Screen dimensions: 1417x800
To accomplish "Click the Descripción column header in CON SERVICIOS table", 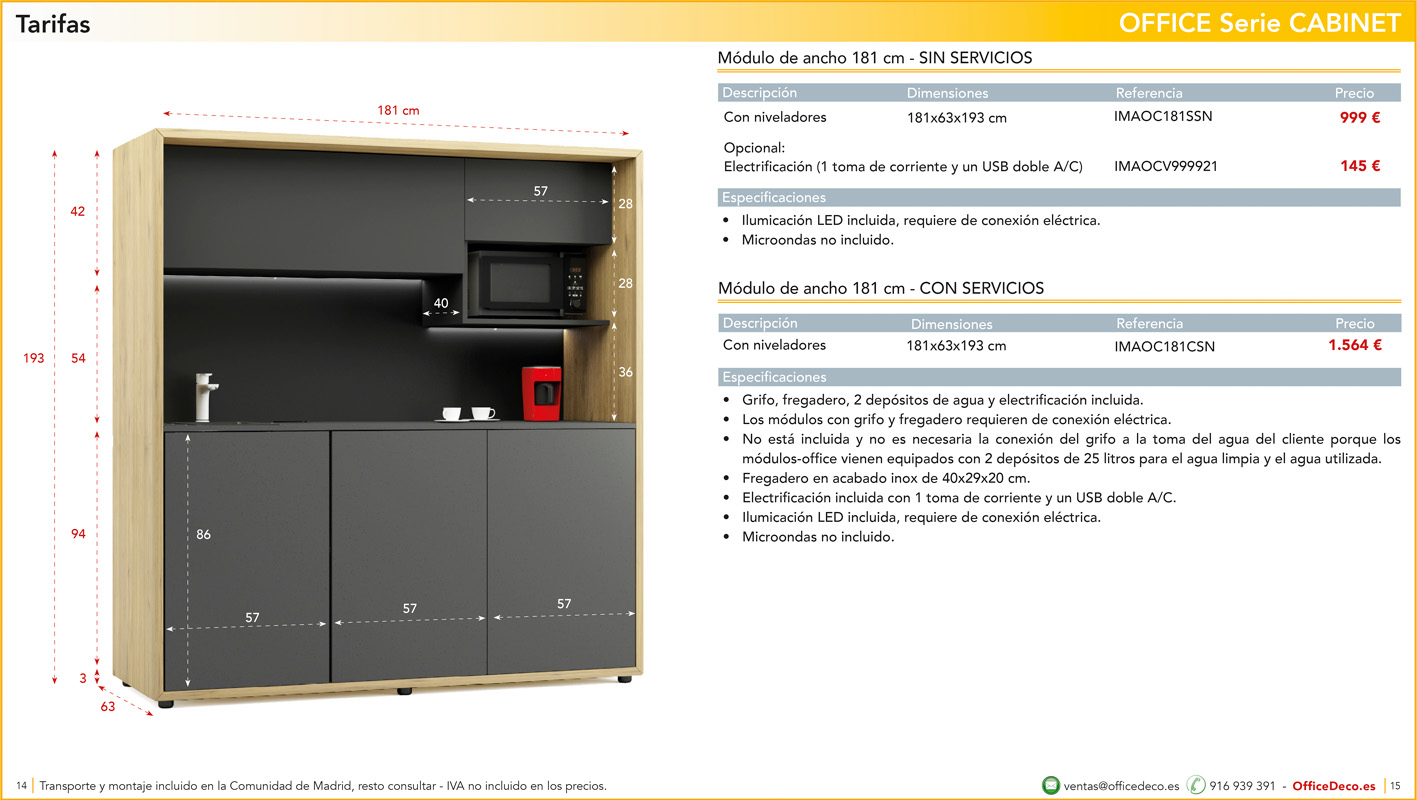I will click(760, 323).
